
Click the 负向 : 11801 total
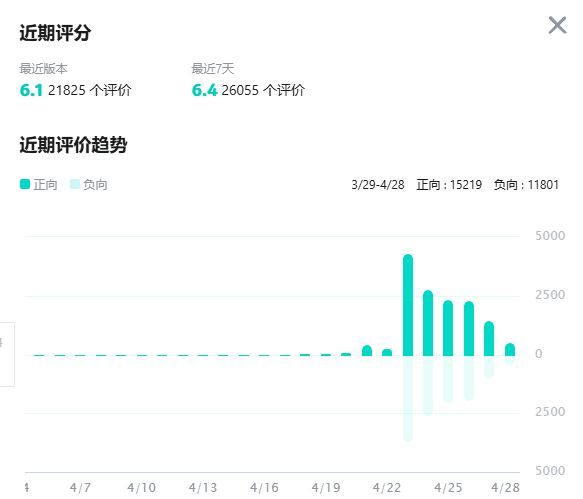(x=526, y=184)
